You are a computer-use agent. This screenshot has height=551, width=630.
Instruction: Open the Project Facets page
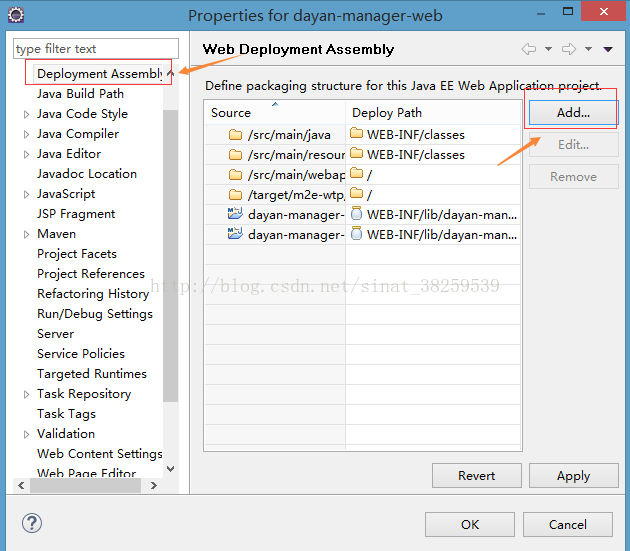point(77,254)
